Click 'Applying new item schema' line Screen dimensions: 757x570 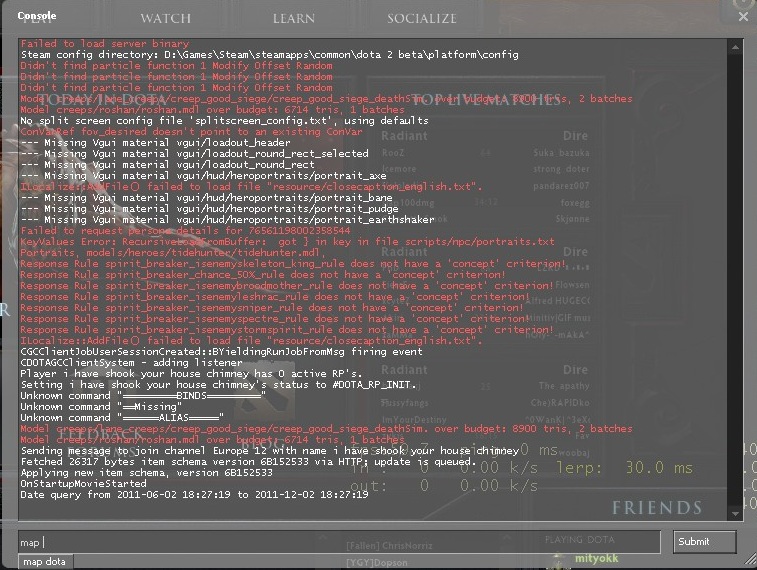pos(146,473)
